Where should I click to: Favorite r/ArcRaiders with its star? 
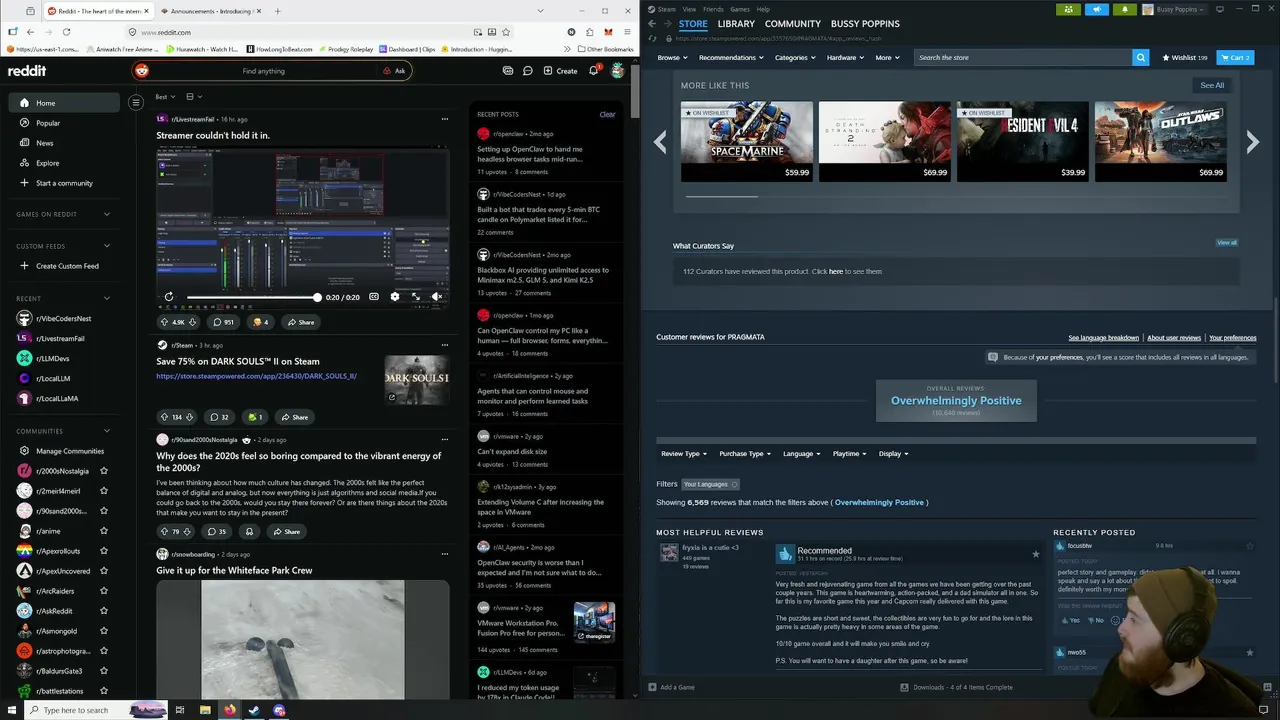click(104, 591)
